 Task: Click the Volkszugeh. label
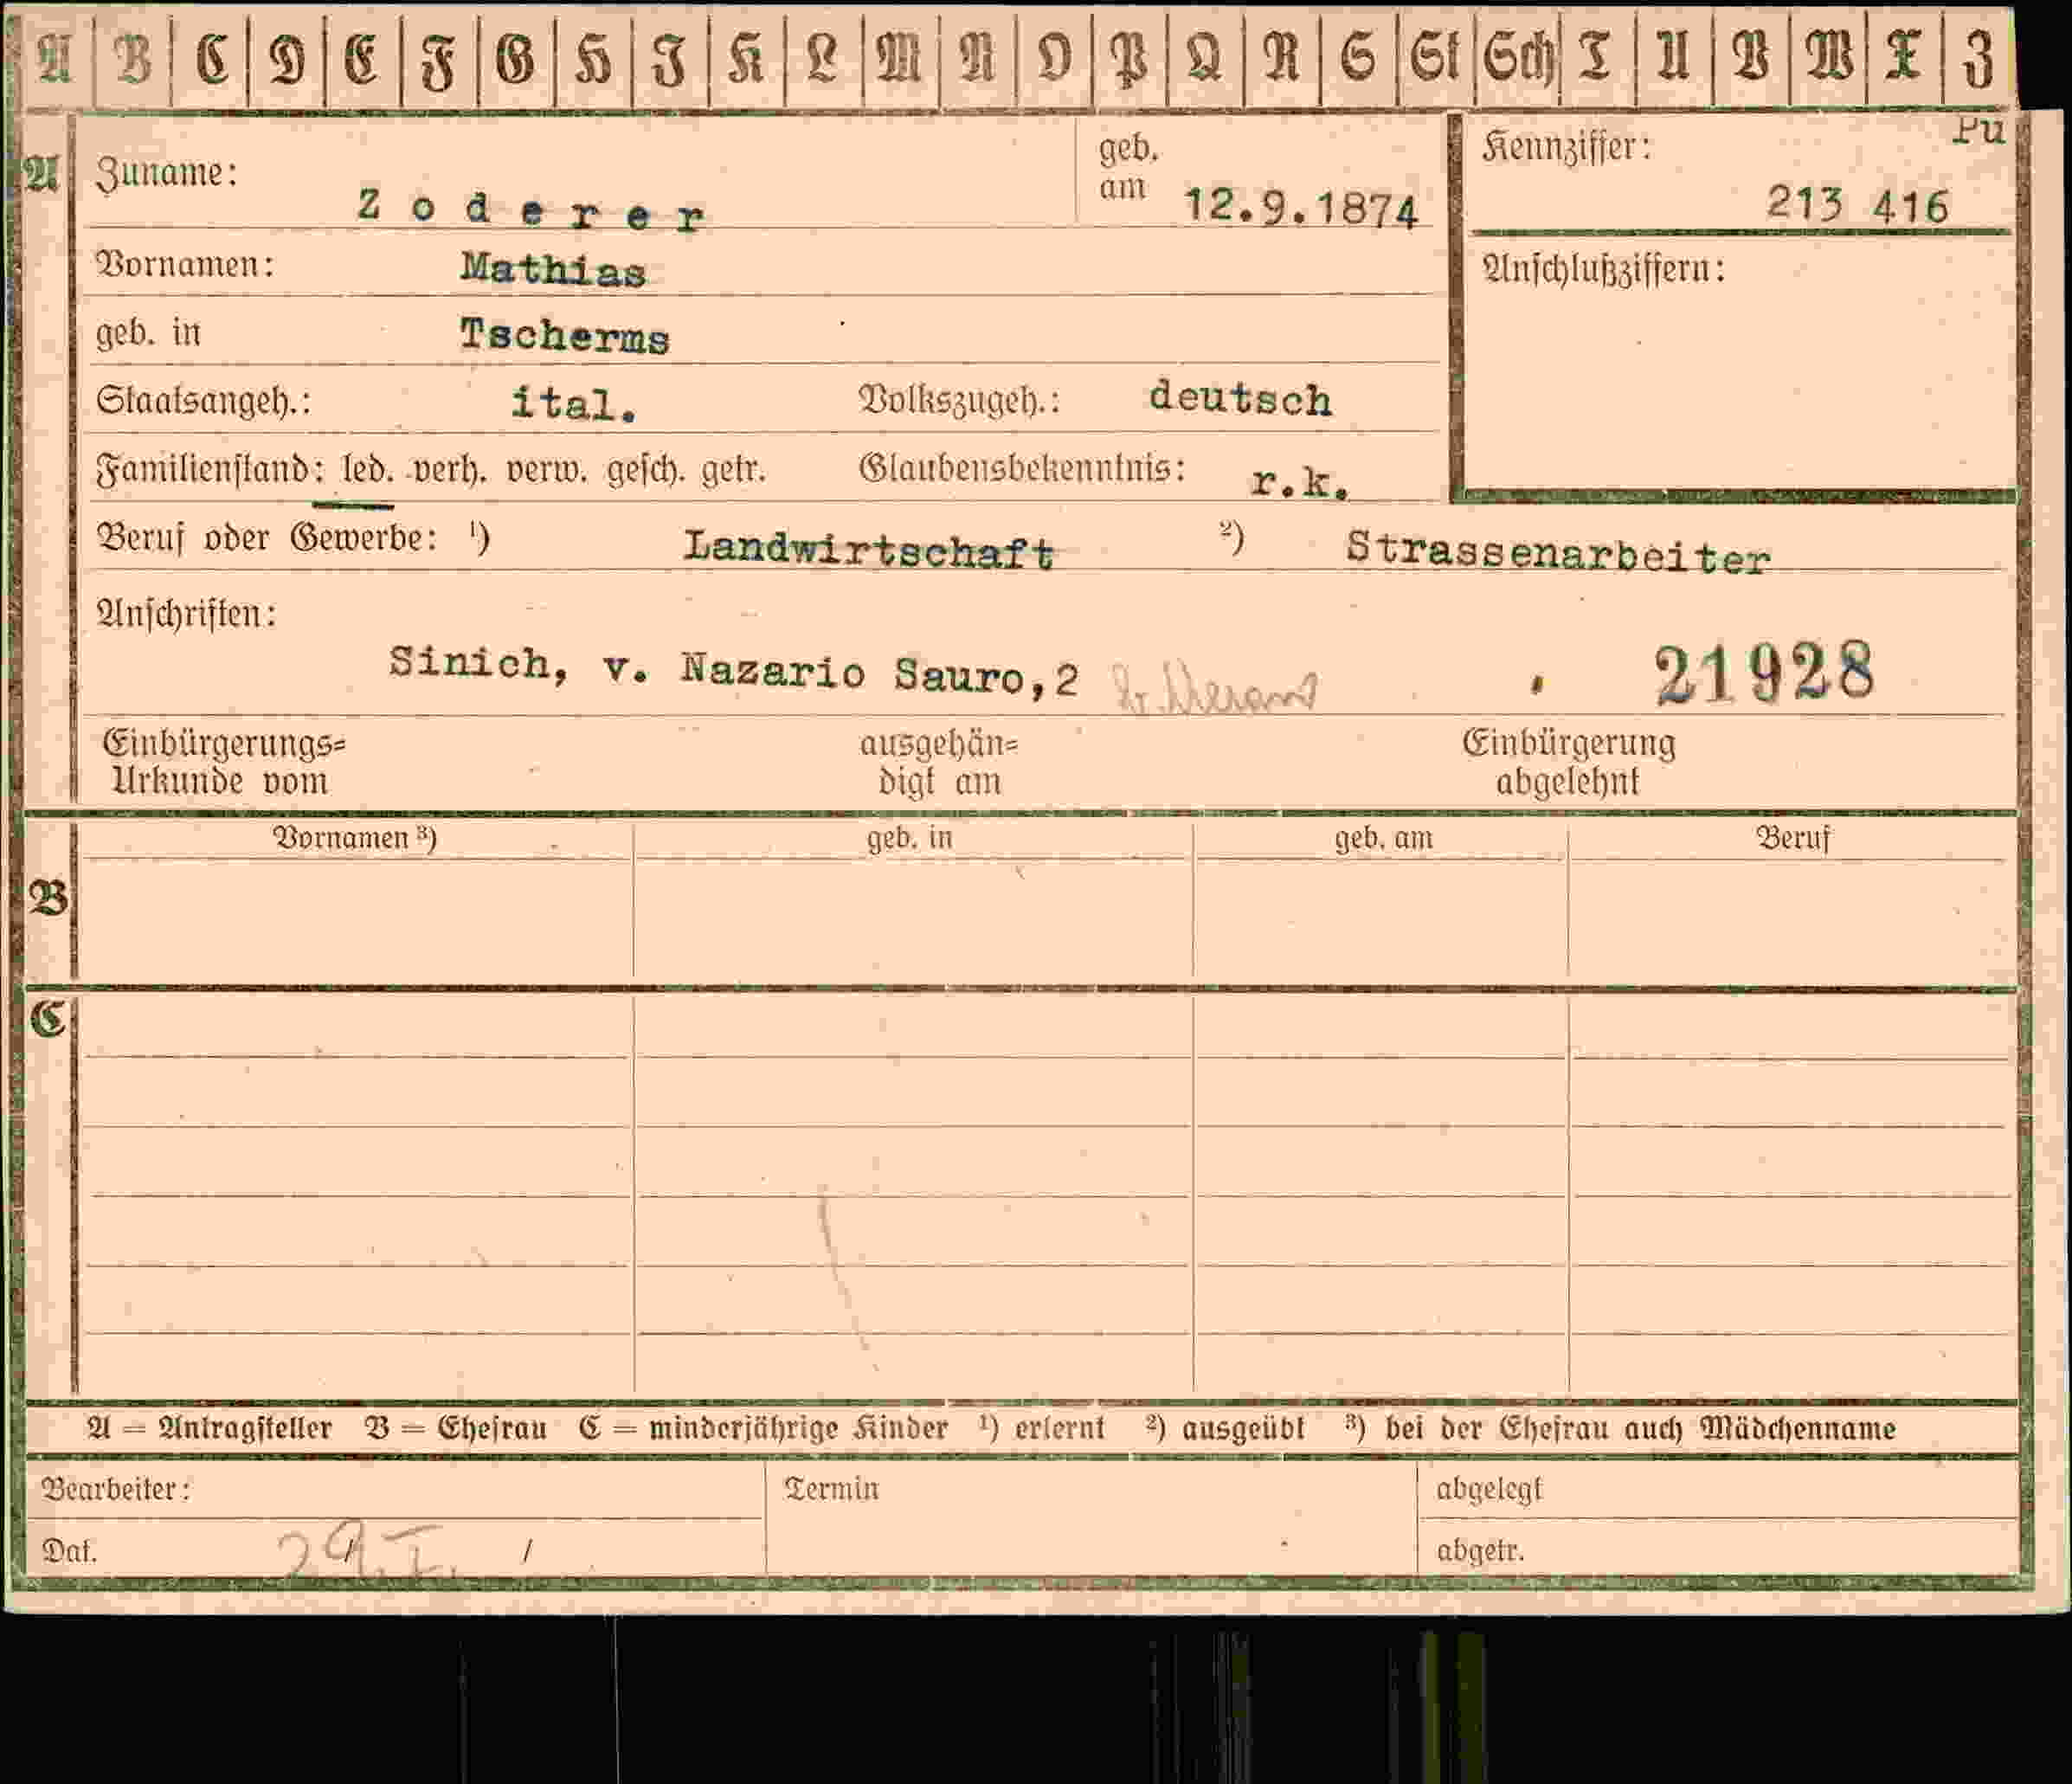[959, 401]
